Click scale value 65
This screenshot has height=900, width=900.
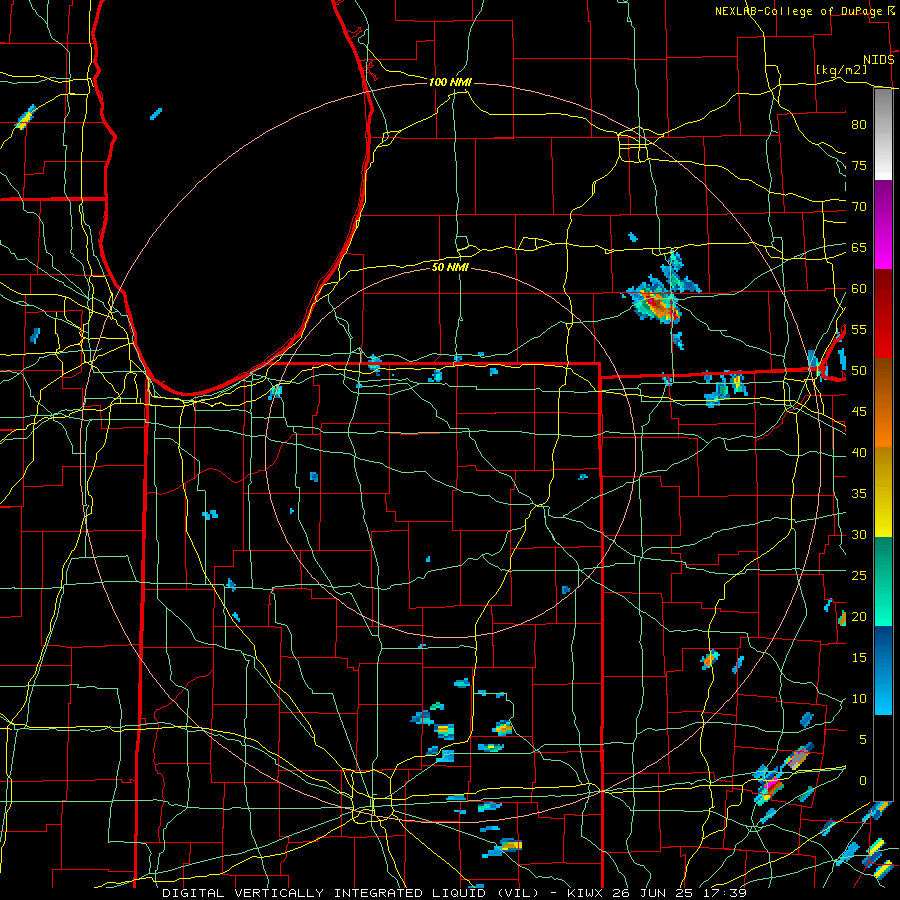point(859,248)
